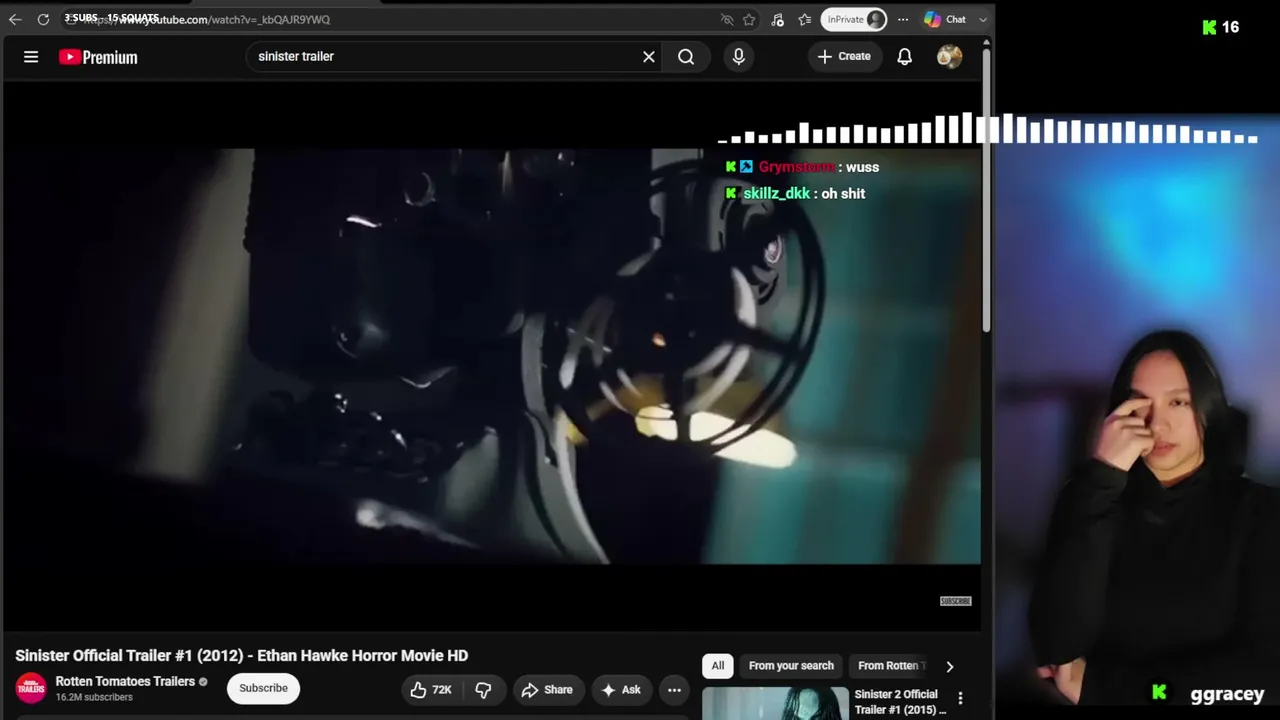This screenshot has width=1280, height=720.
Task: Open Rotten Tomatoes Trailers channel name link
Action: coord(125,681)
